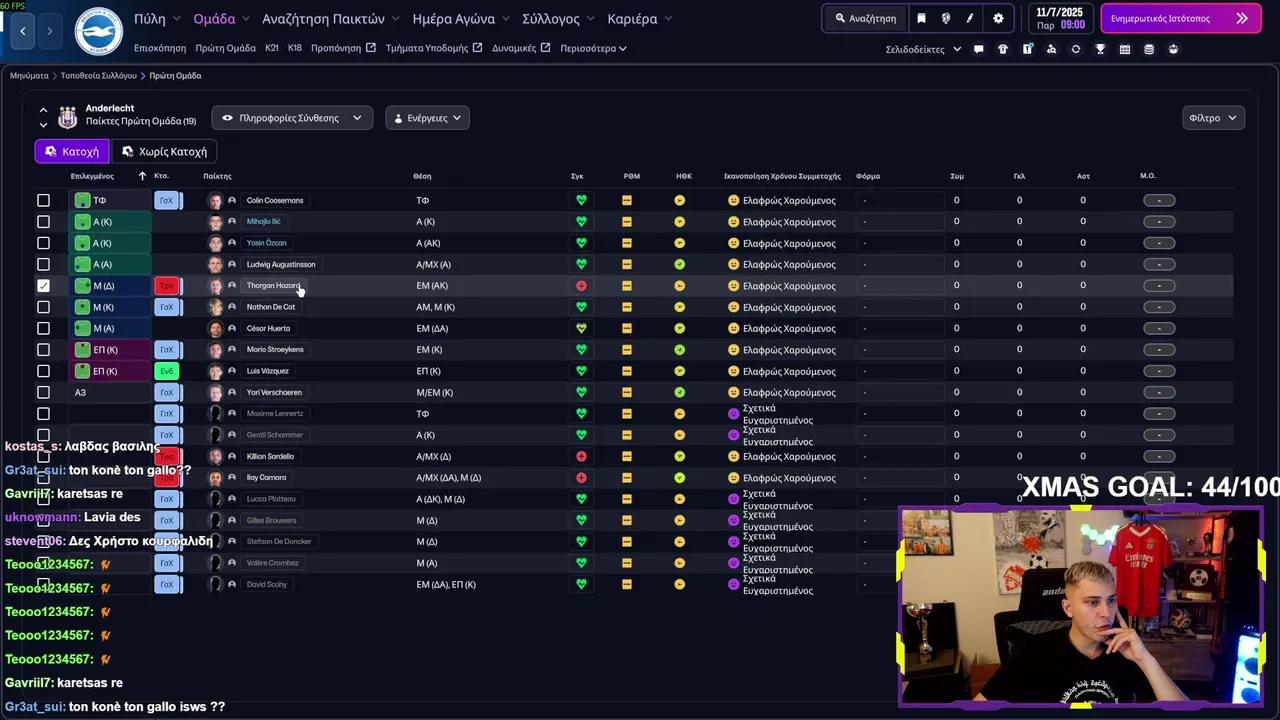Open the ΤΦ position dropdown for Colin Coosemans
The width and height of the screenshot is (1280, 720).
(x=110, y=200)
